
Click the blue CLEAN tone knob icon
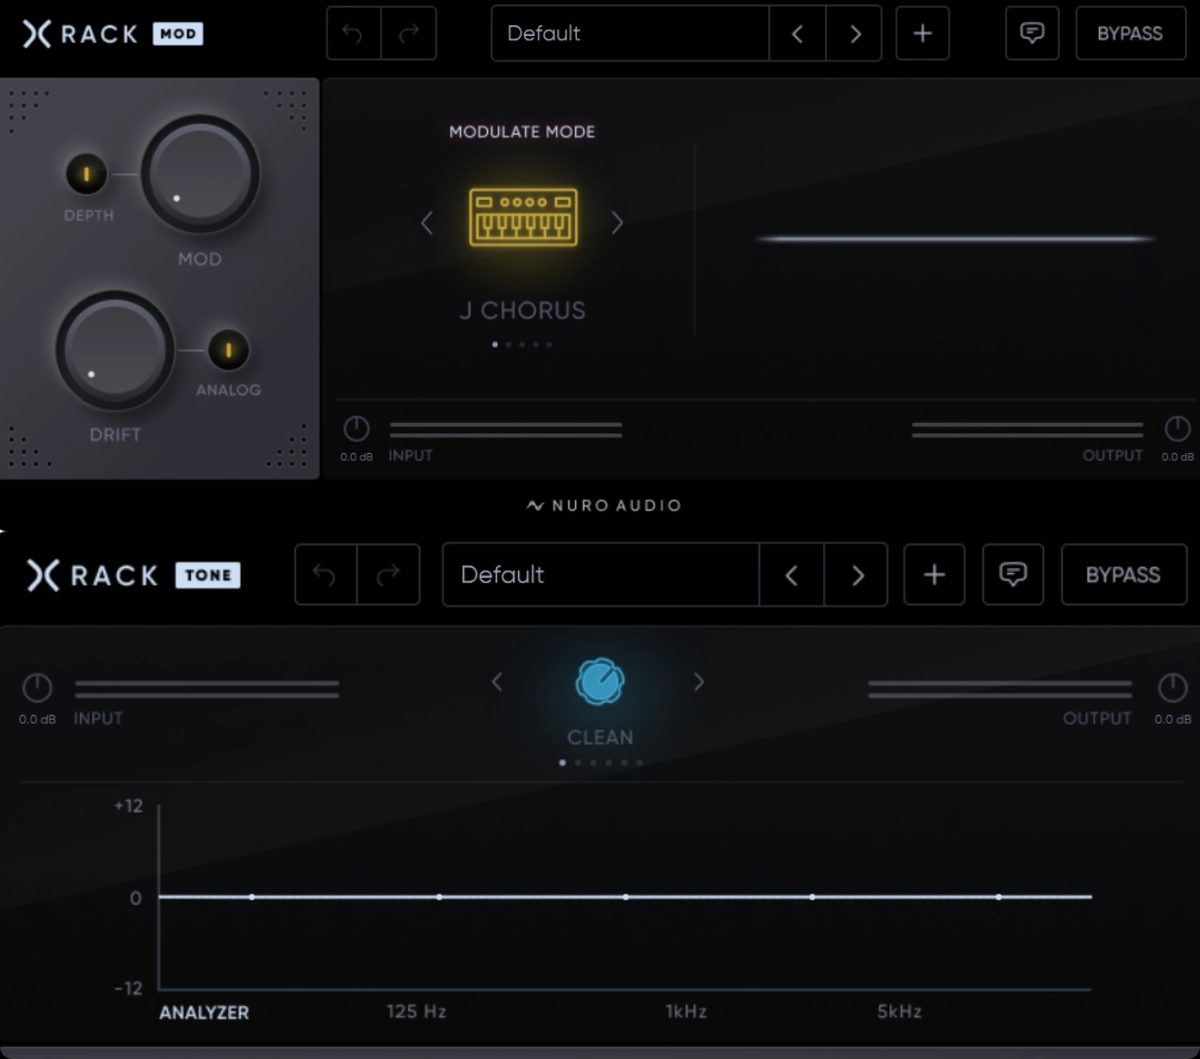pos(600,682)
